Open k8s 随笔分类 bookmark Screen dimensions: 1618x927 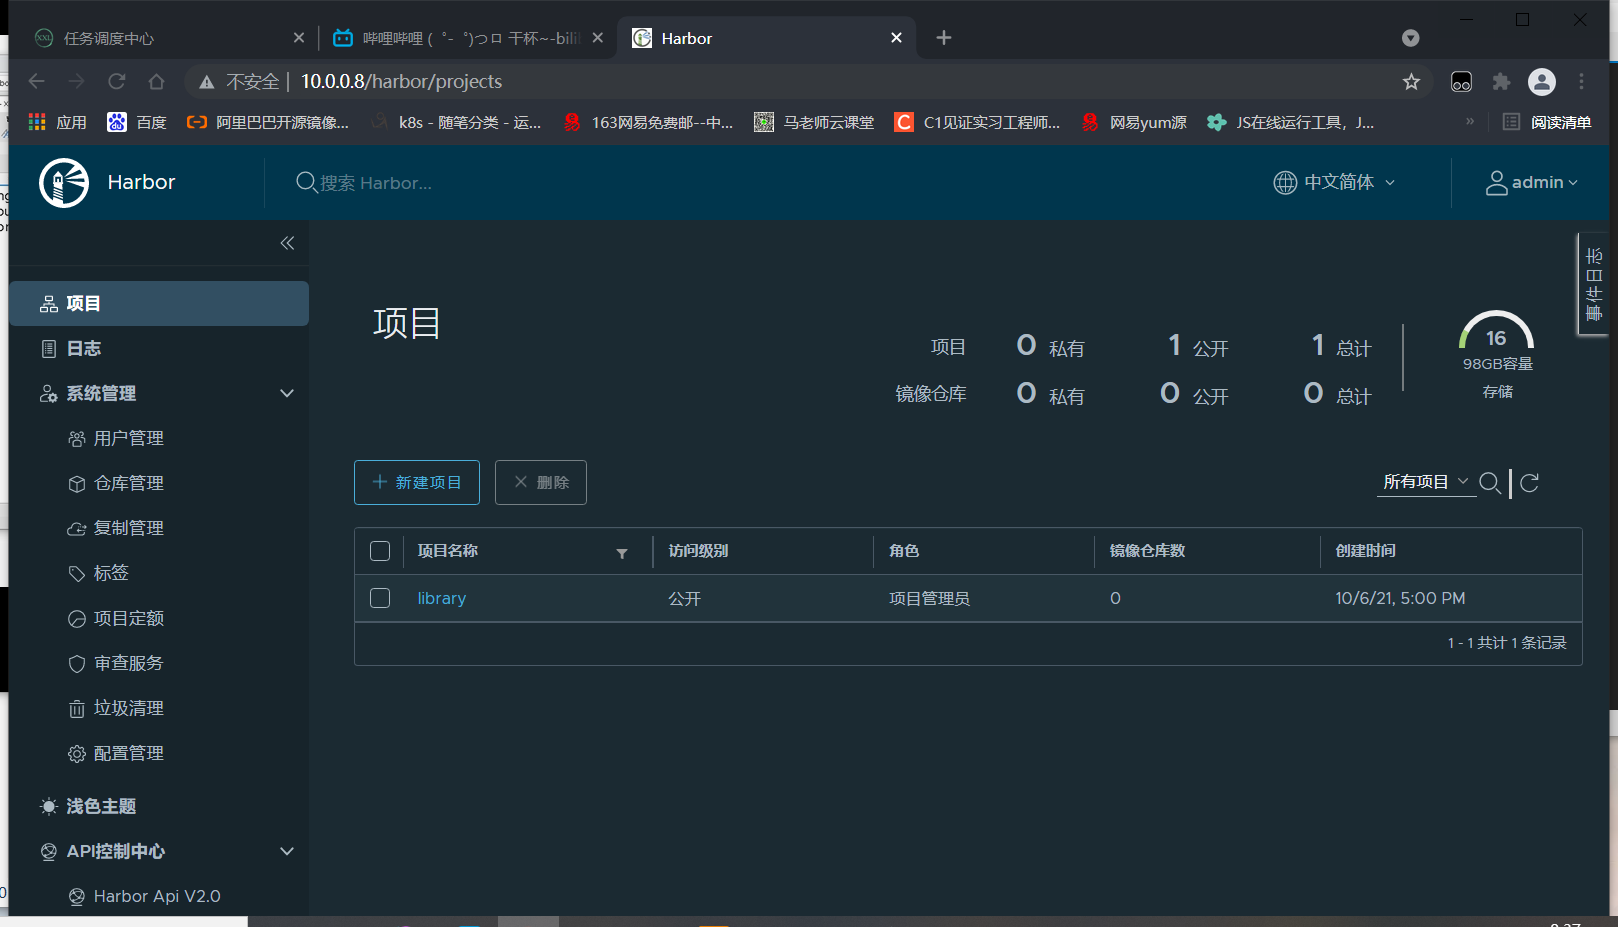[x=457, y=122]
